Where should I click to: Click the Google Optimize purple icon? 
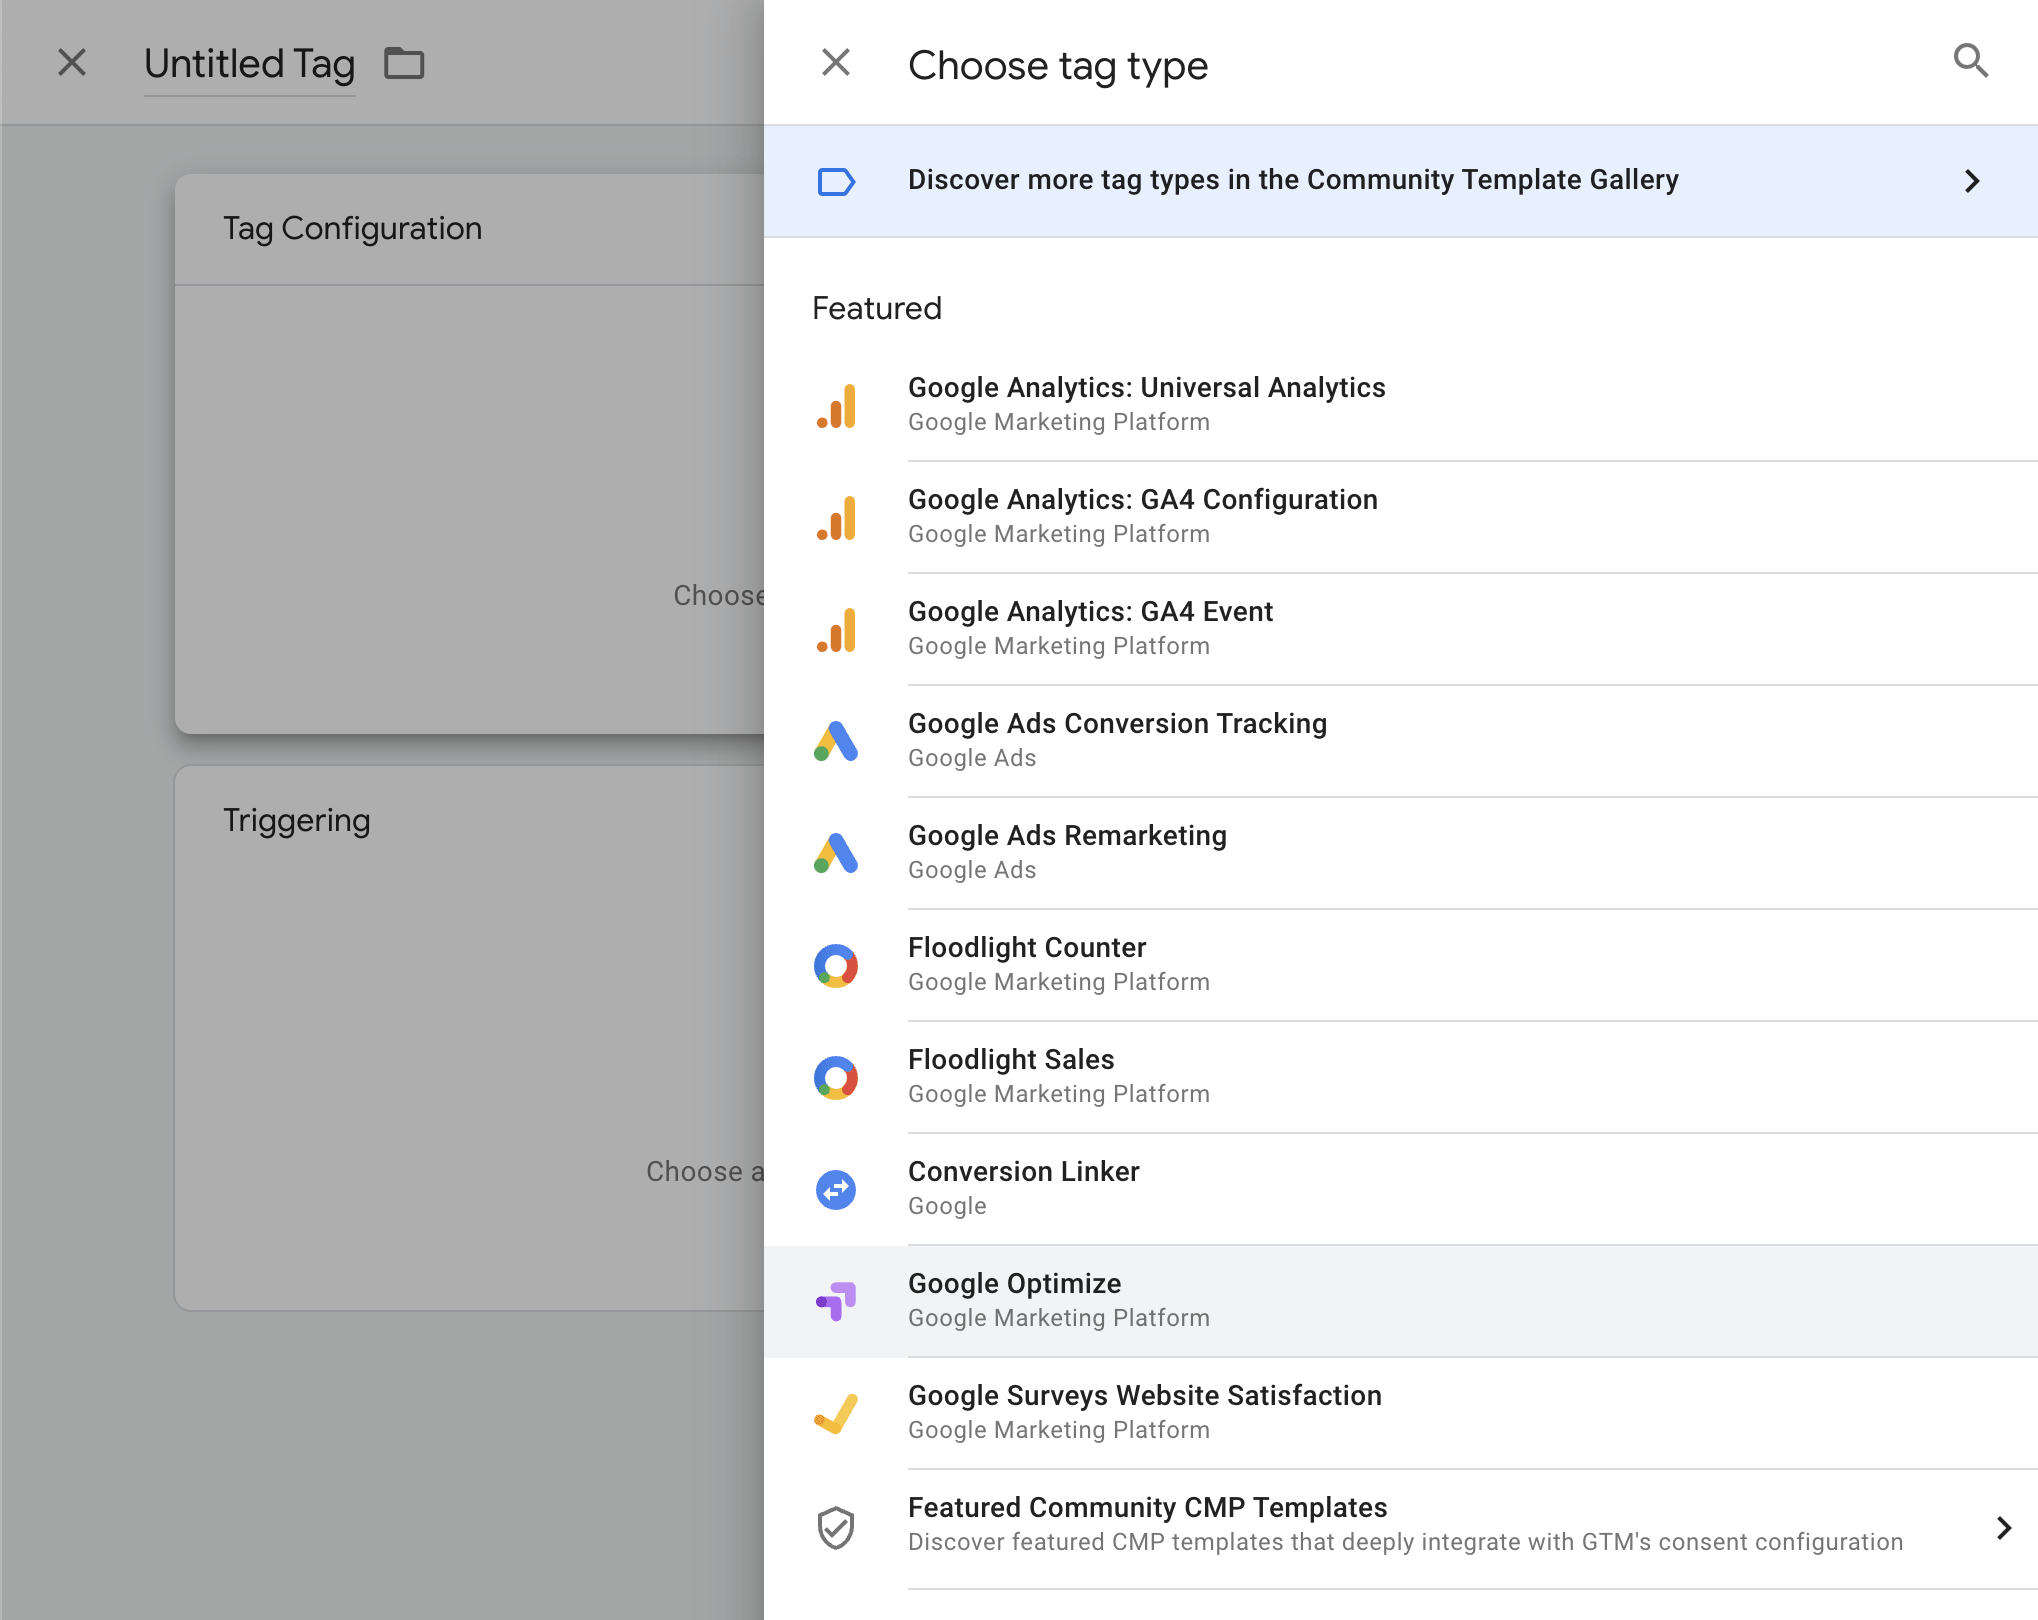click(x=836, y=1302)
